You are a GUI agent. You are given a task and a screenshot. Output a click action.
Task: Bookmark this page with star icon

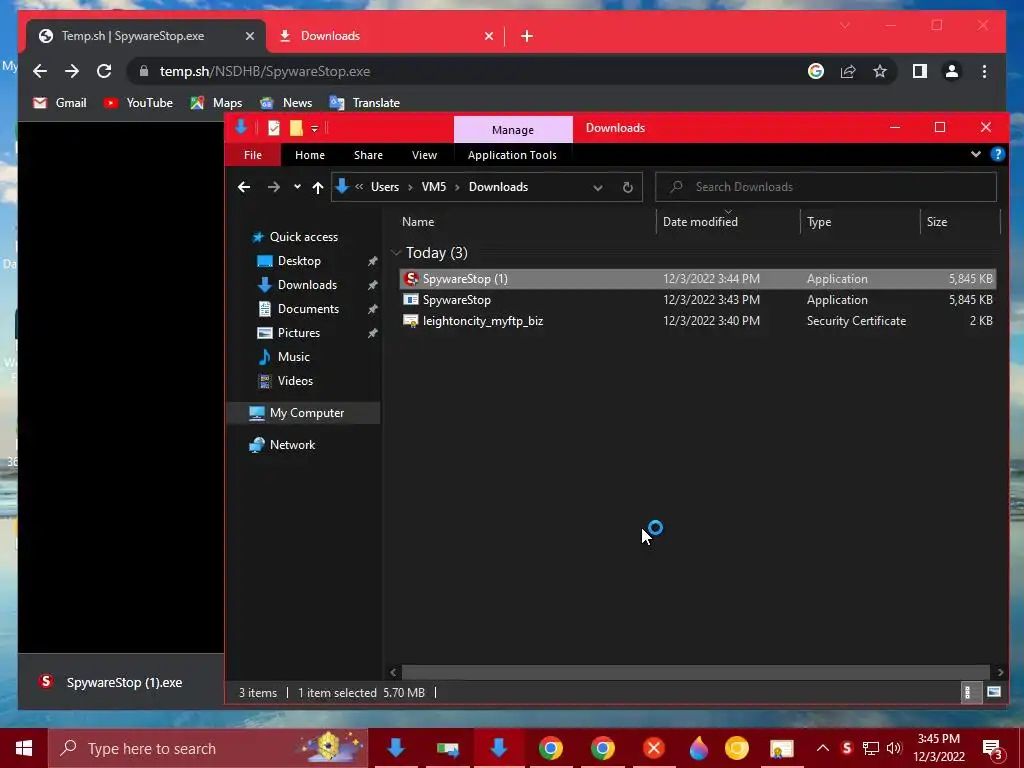880,71
